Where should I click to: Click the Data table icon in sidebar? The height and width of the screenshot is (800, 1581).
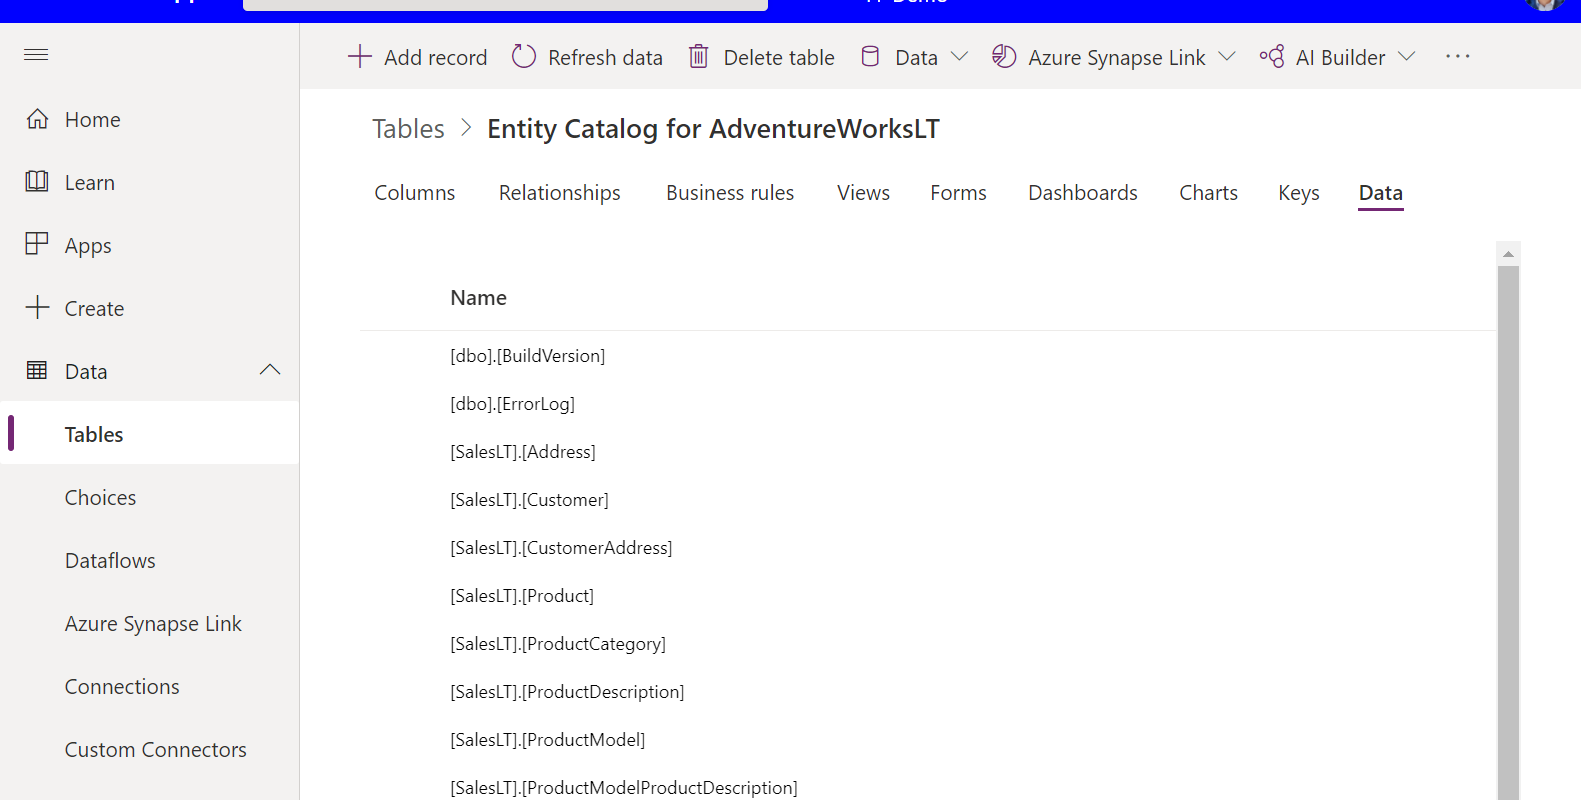tap(37, 370)
